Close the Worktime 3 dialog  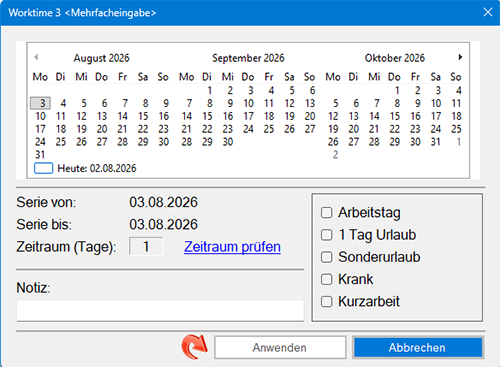[x=488, y=12]
